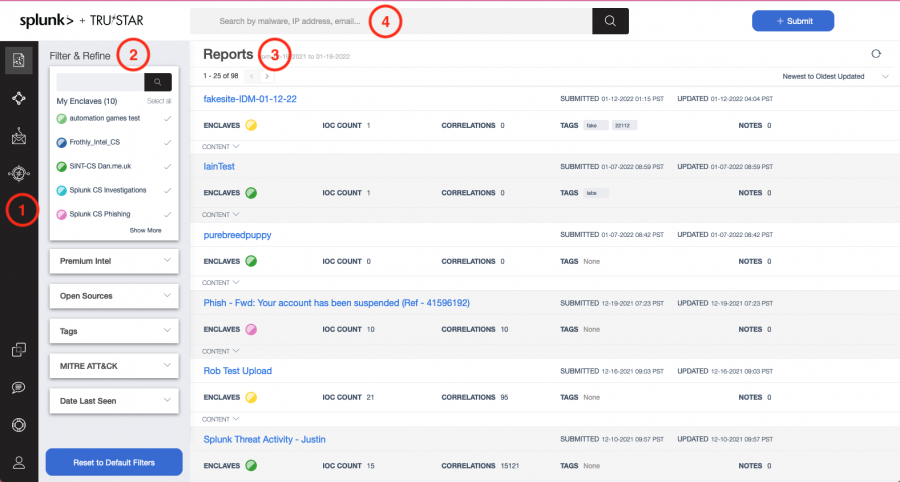Toggle Frothly_Intel_CS enclave check
The image size is (900, 482).
[x=167, y=142]
